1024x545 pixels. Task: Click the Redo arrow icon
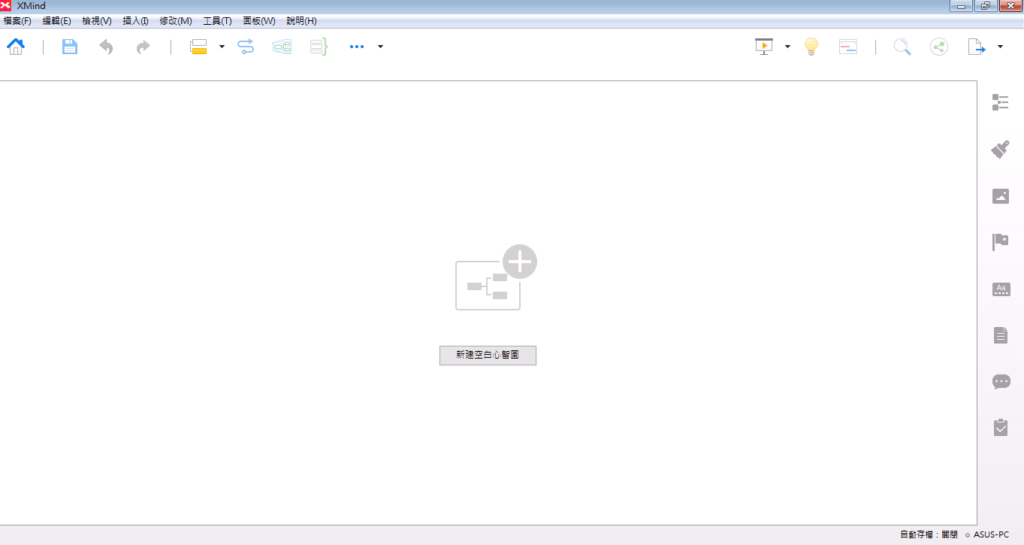pos(143,46)
